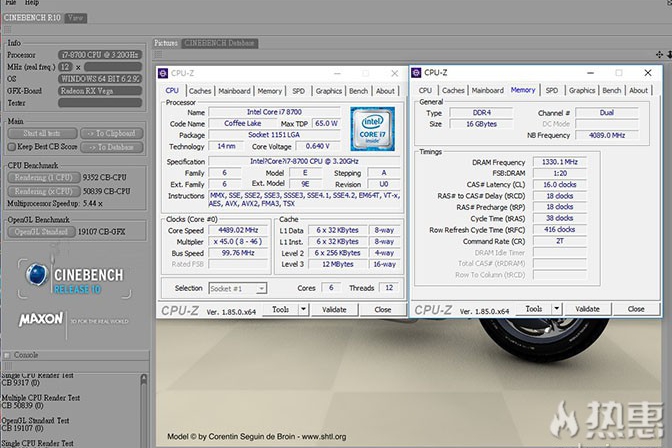Select the Multiplier value x 45.0
Image resolution: width=672 pixels, height=448 pixels.
[238, 241]
